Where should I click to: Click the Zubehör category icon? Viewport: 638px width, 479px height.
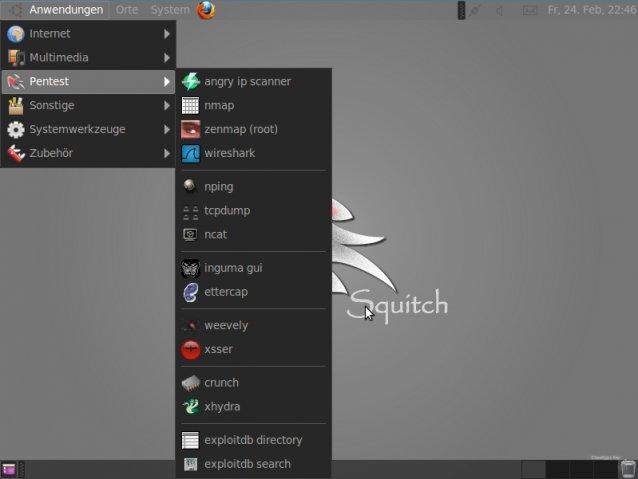[16, 154]
